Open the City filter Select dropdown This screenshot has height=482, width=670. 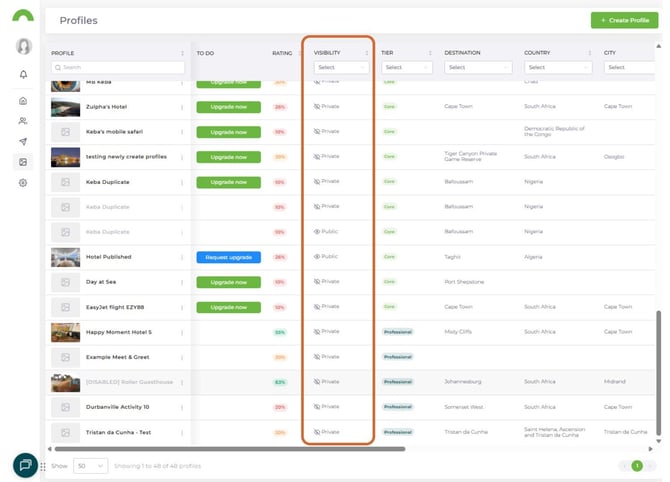pos(629,67)
